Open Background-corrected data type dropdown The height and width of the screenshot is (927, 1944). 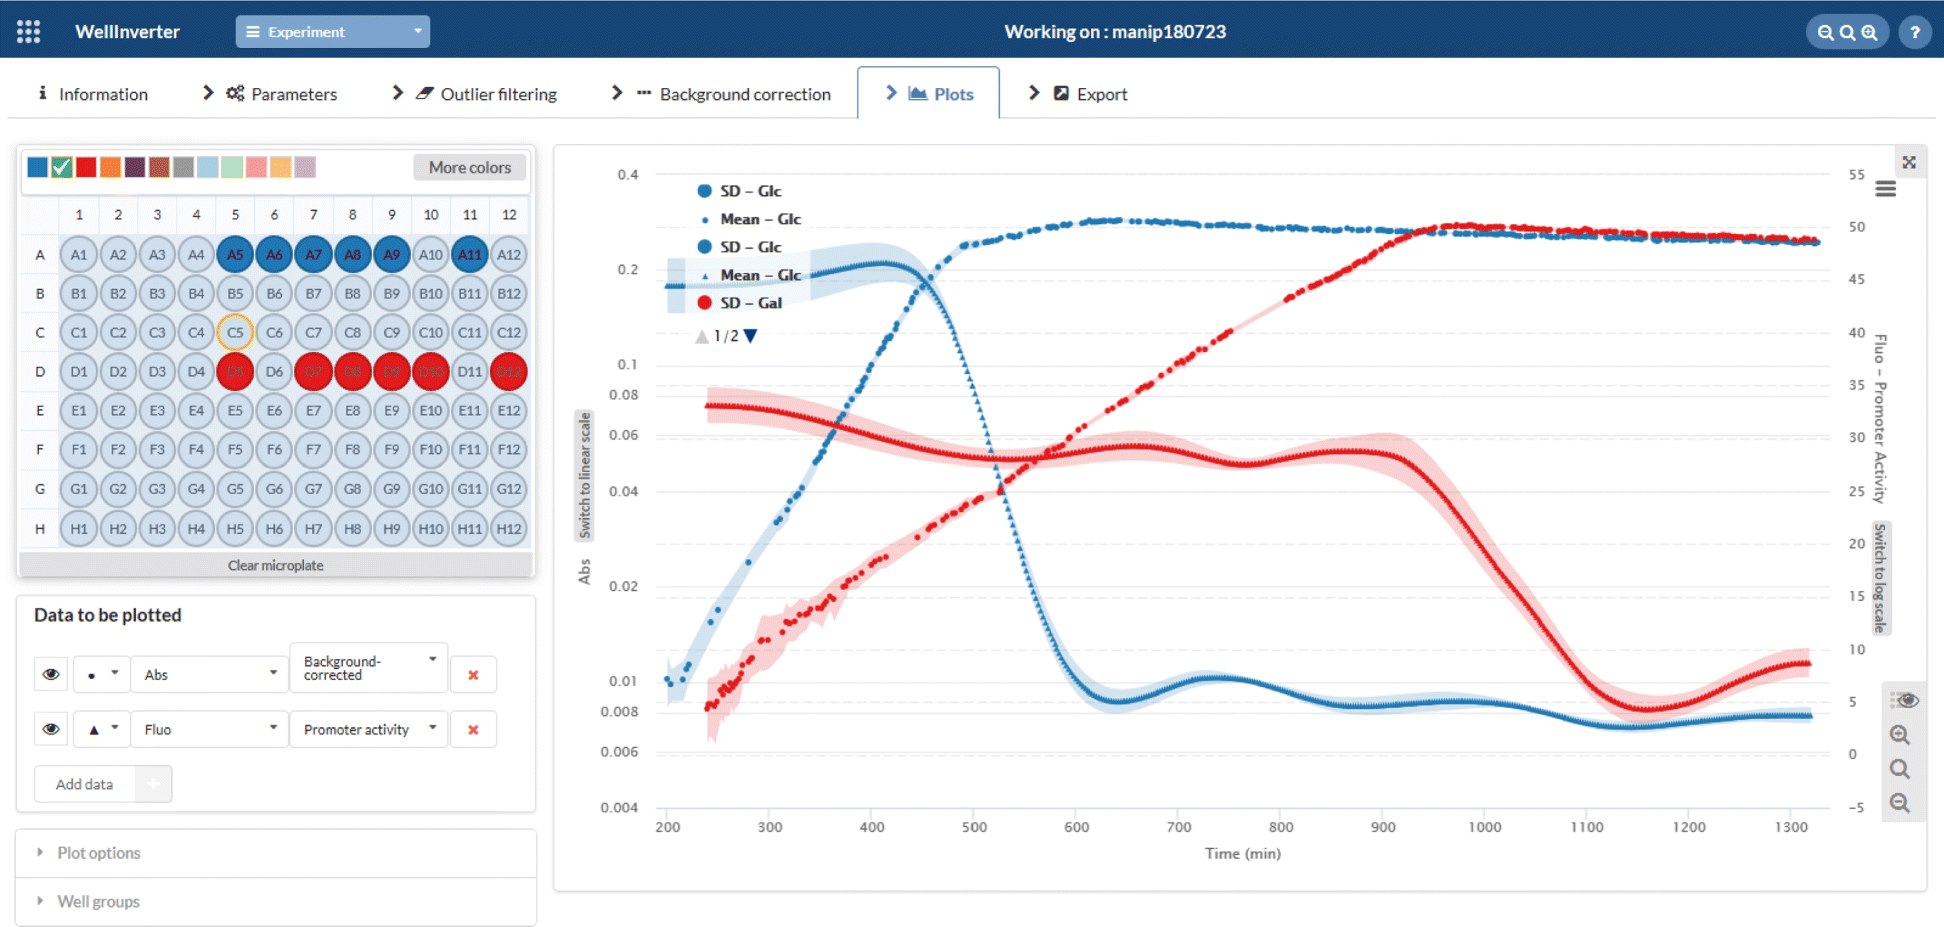point(369,668)
